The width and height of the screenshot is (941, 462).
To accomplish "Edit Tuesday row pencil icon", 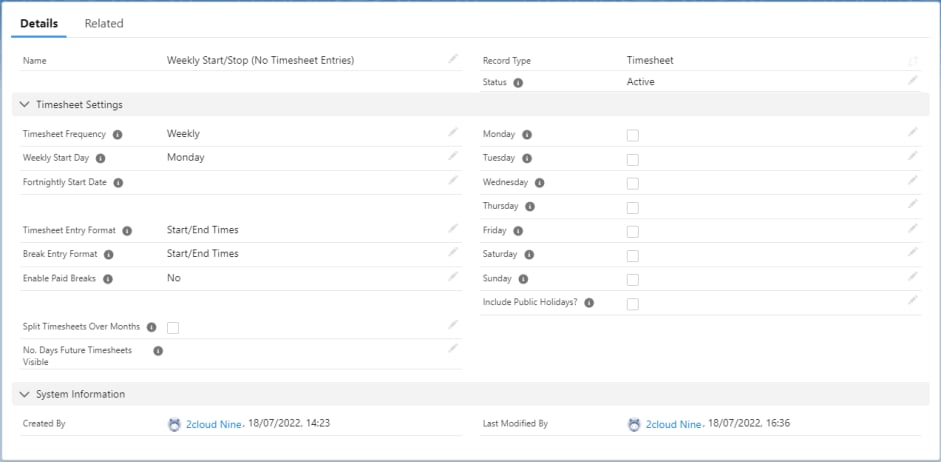I will tap(913, 156).
